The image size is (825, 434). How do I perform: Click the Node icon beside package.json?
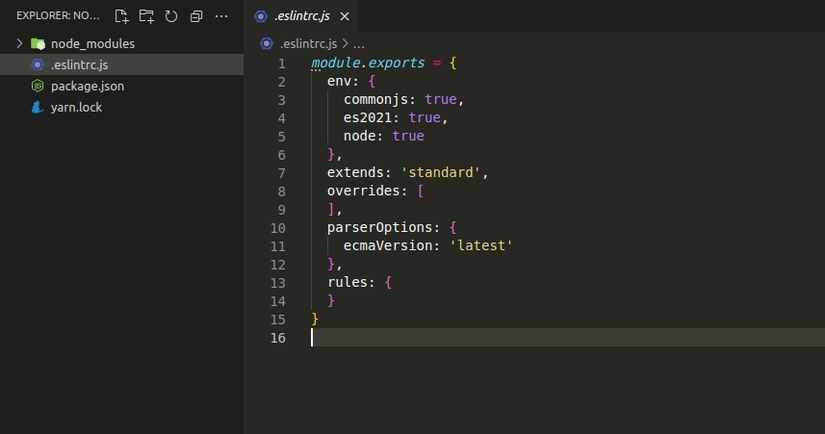click(37, 86)
